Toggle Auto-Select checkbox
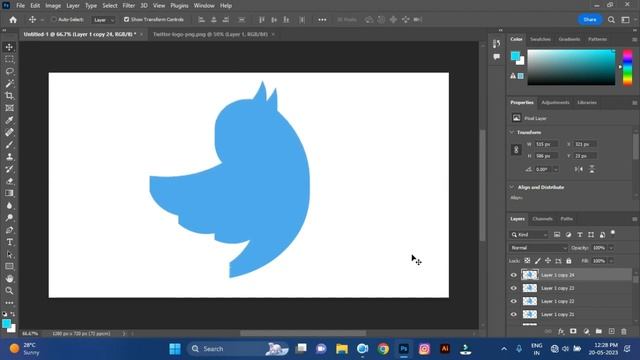 click(53, 20)
